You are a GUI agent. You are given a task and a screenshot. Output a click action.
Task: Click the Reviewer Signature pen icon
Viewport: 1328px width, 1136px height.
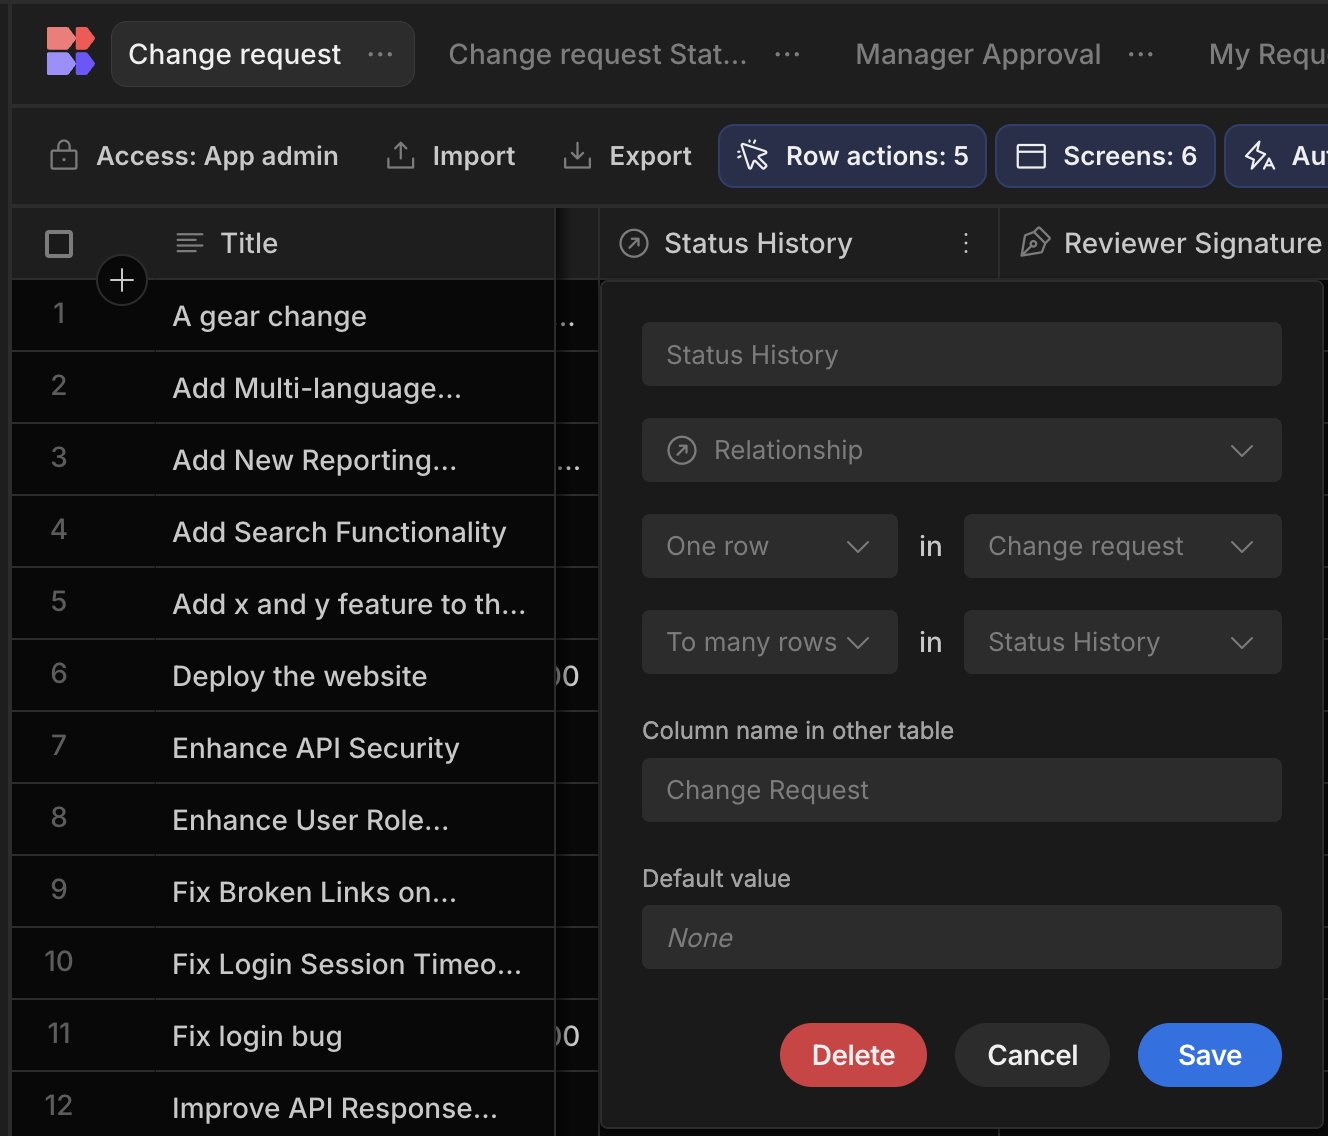coord(1035,243)
